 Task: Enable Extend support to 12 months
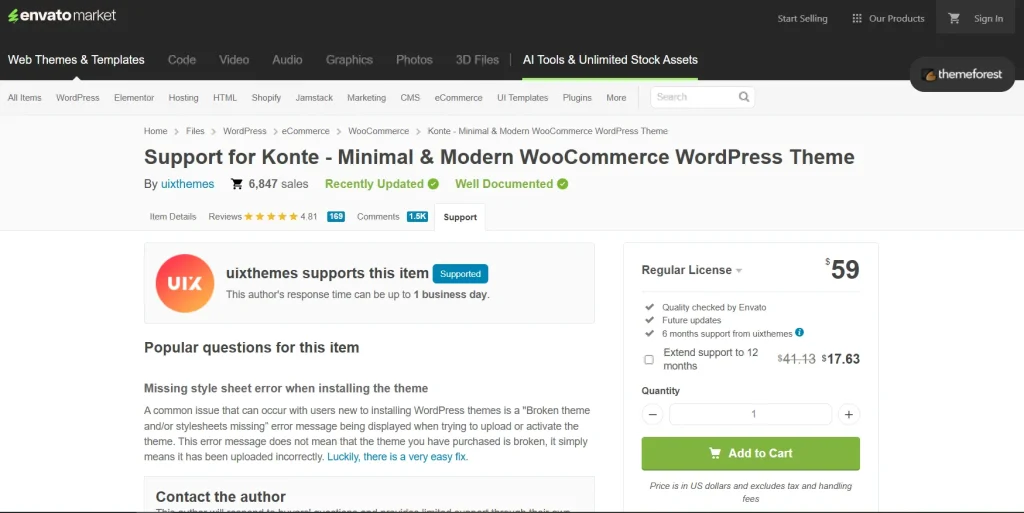(x=648, y=360)
